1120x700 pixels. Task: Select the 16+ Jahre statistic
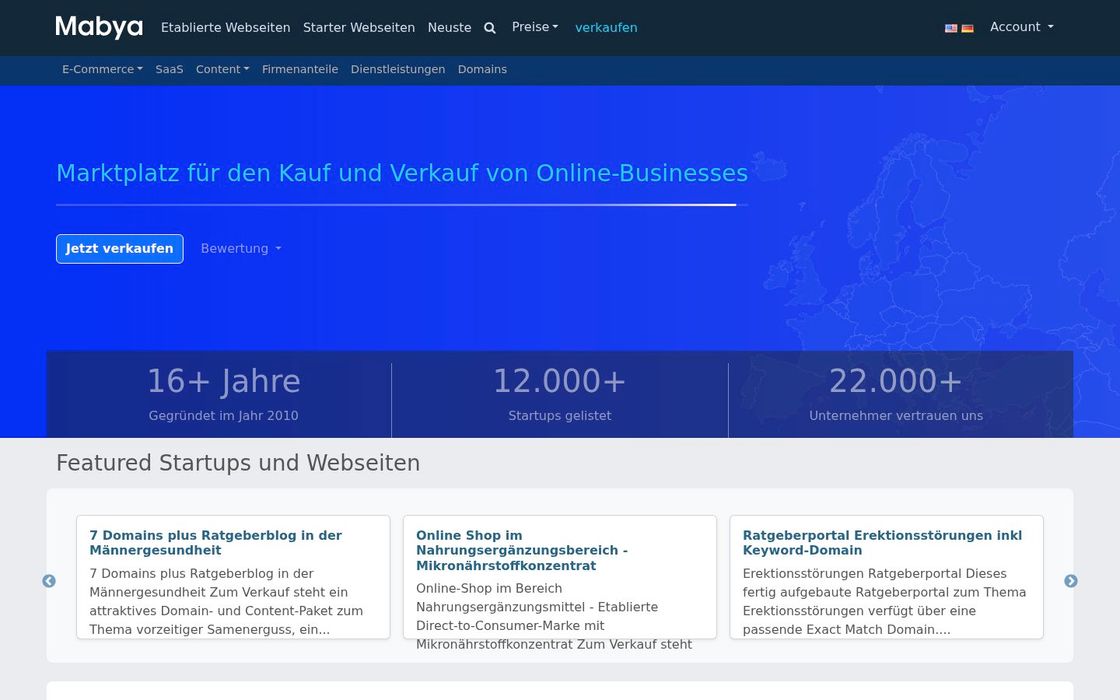point(224,381)
